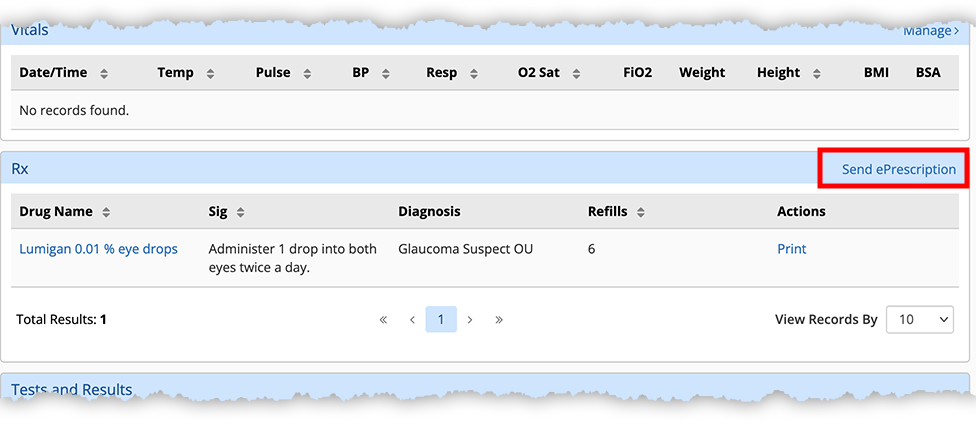Jump to last Rx results page
Image resolution: width=976 pixels, height=426 pixels.
click(499, 320)
